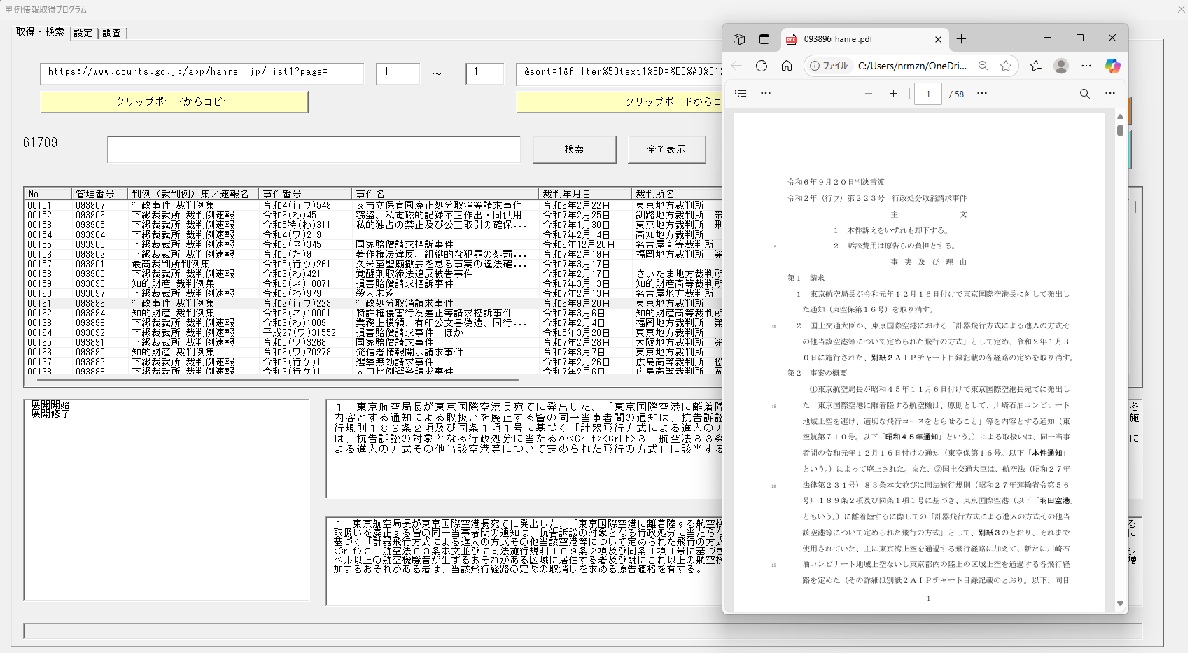1188x653 pixels.
Task: Click the 全て表示 button
Action: (666, 149)
